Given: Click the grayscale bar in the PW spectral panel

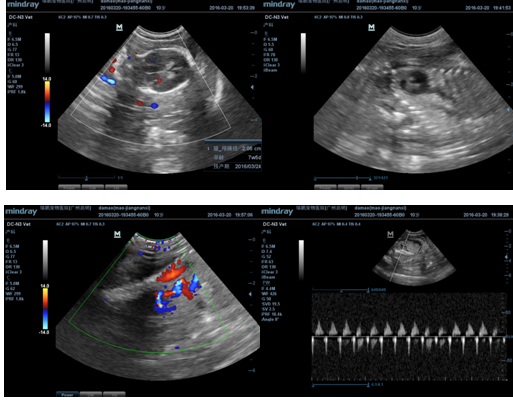Looking at the screenshot, I should (x=301, y=260).
